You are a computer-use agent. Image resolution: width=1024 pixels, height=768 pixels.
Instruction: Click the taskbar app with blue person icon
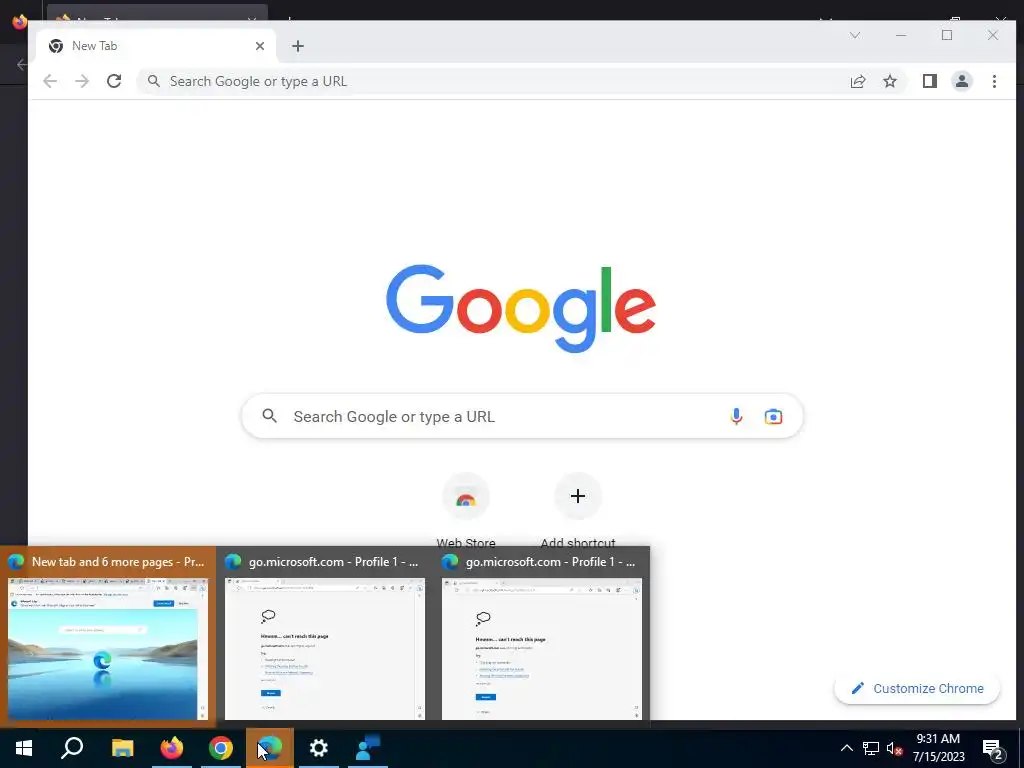(368, 748)
